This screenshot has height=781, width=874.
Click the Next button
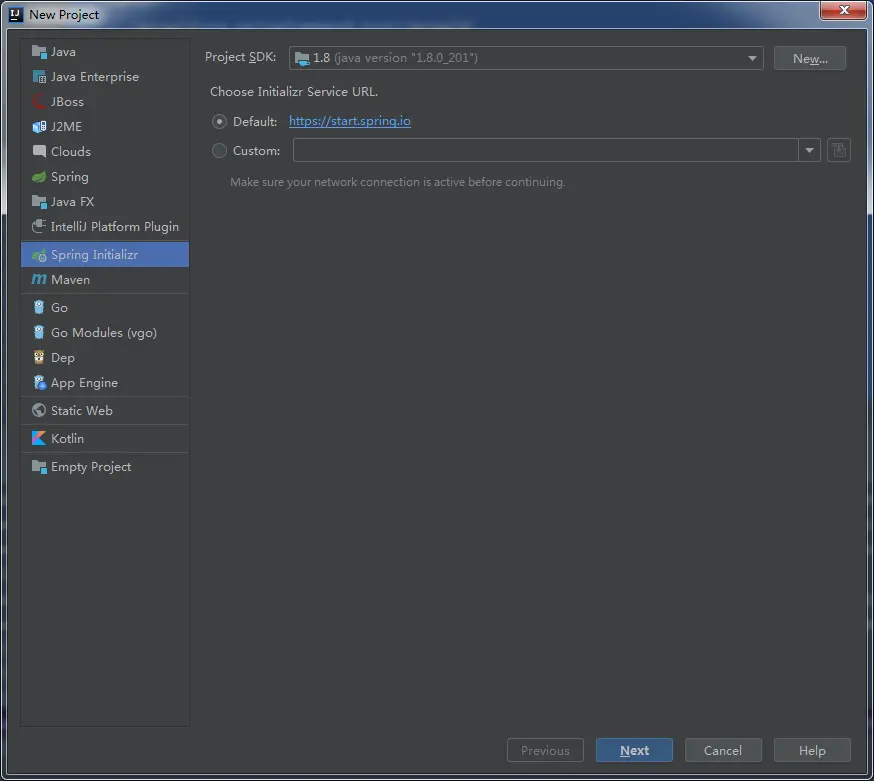[x=634, y=750]
